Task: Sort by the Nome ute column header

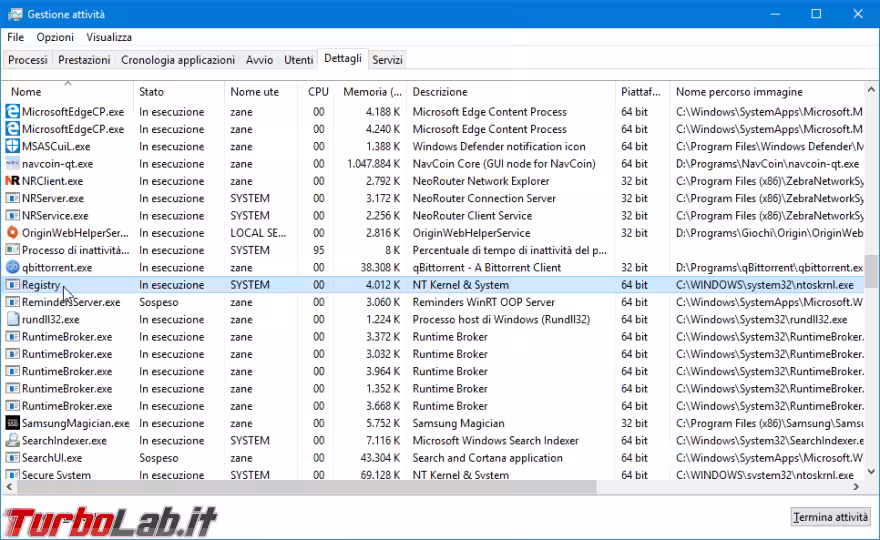Action: 261,91
